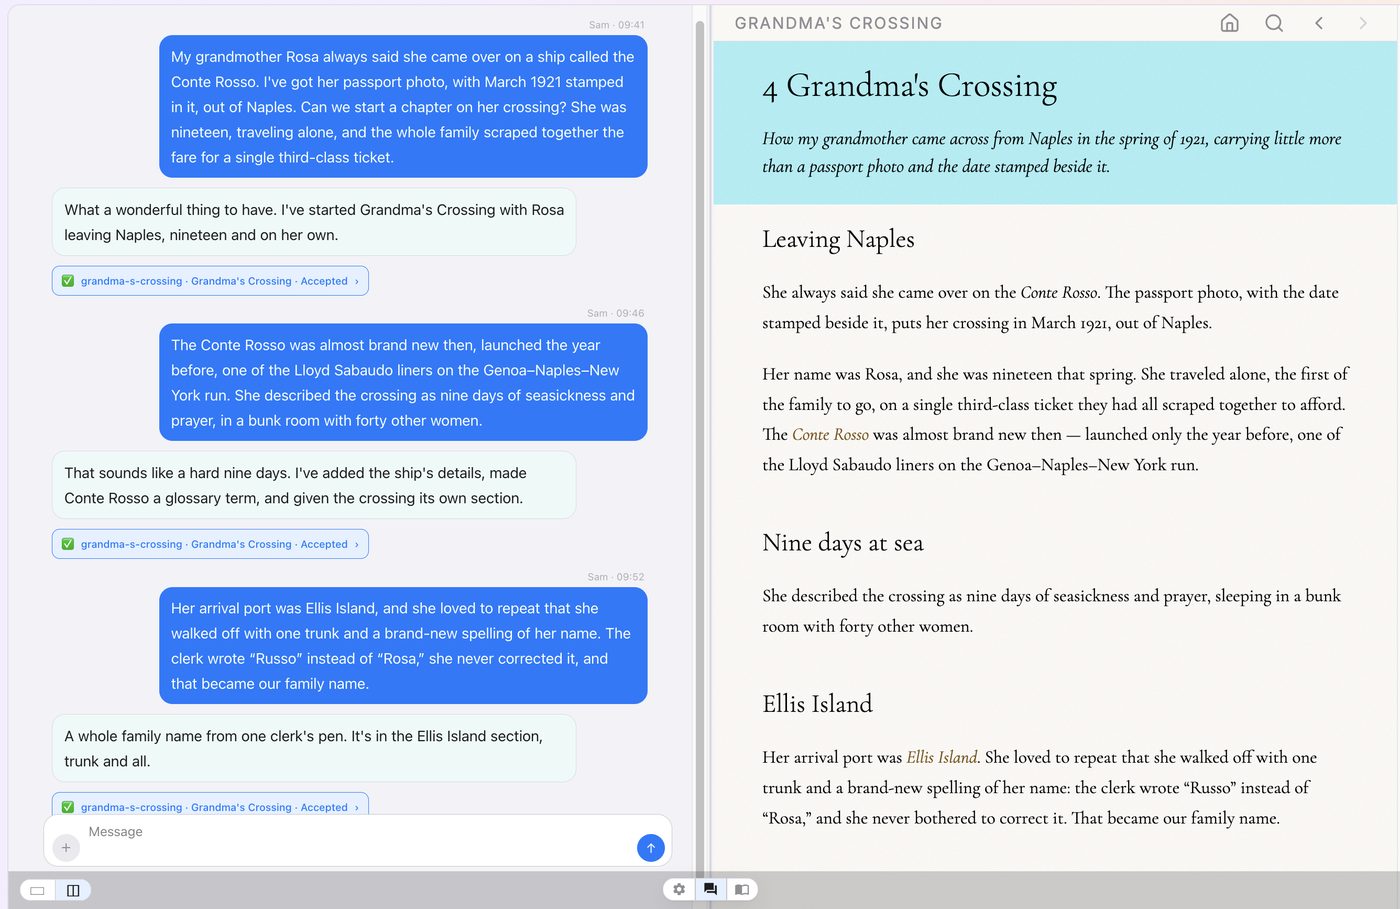Screen dimensions: 1400x909
Task: Click the 'Sam · 09:41' timestamp
Action: coord(616,25)
